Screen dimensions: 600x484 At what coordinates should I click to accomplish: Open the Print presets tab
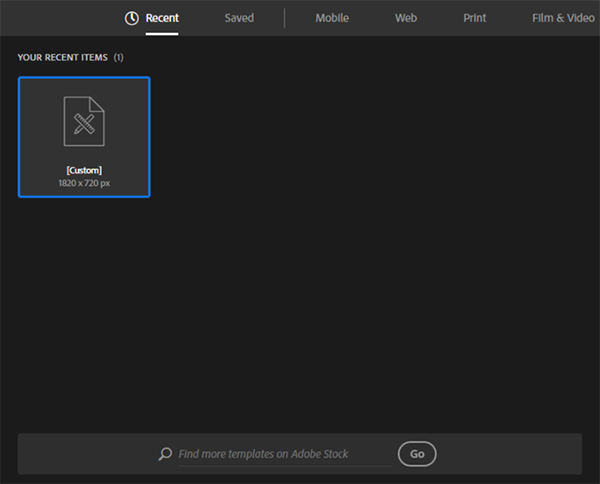tap(474, 18)
